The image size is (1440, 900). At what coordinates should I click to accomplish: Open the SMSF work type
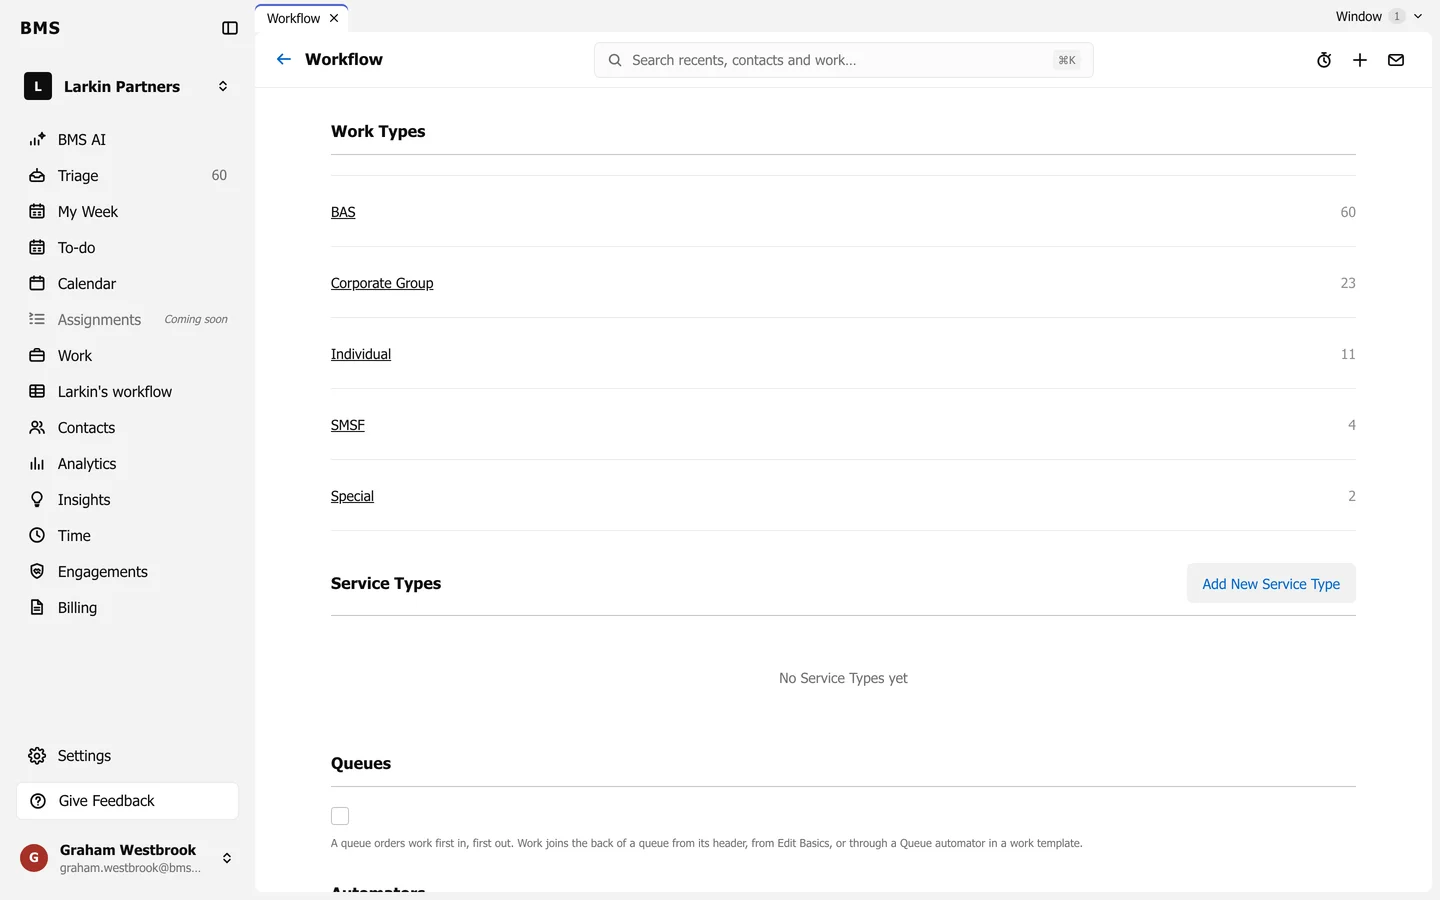click(x=348, y=425)
